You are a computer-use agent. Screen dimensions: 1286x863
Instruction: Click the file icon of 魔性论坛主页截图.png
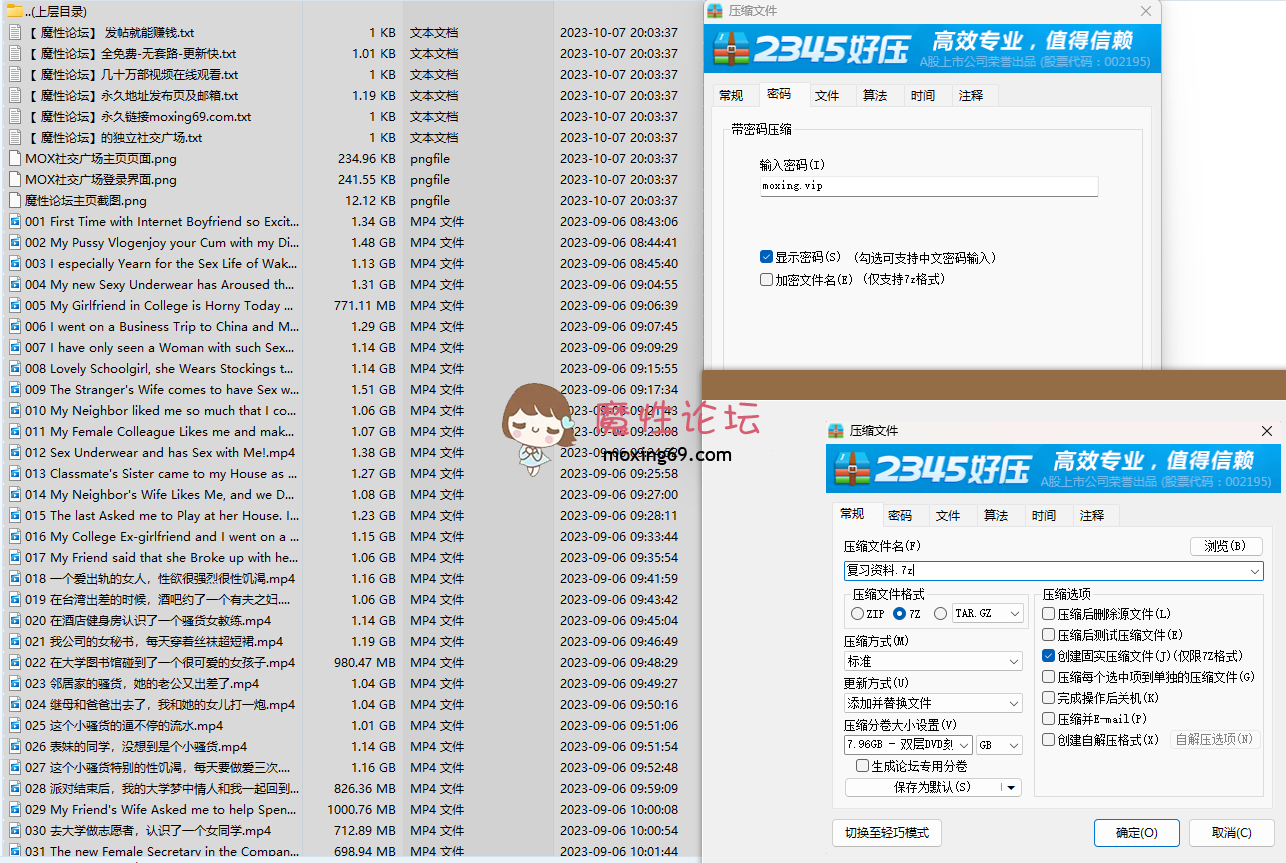click(15, 200)
